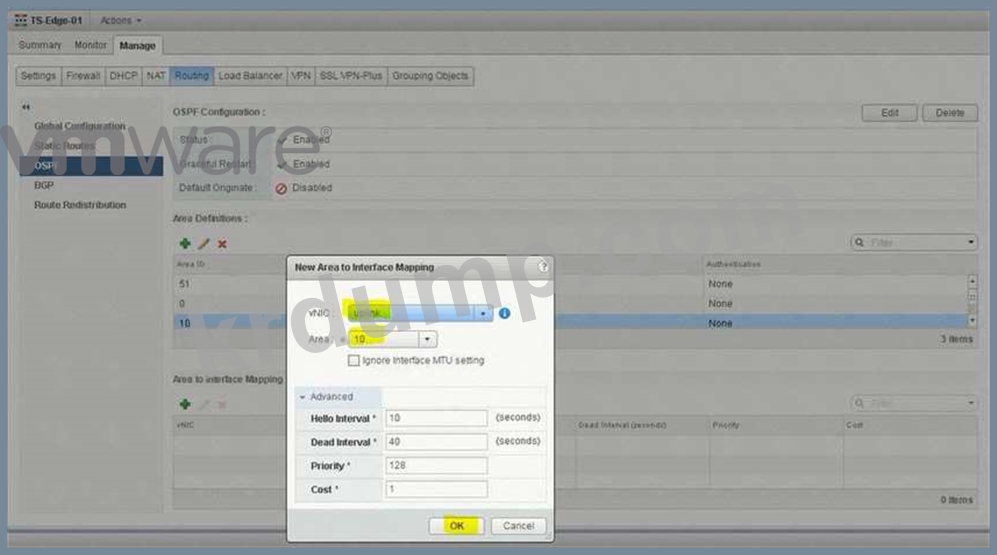Add a new area definition (green plus)
Image resolution: width=997 pixels, height=555 pixels.
[185, 243]
